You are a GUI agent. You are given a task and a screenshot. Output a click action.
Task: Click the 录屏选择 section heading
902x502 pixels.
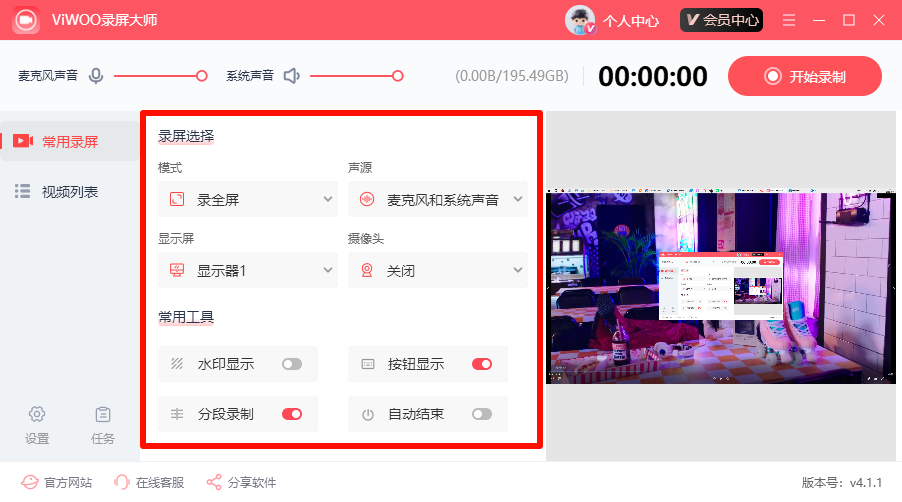pos(186,136)
